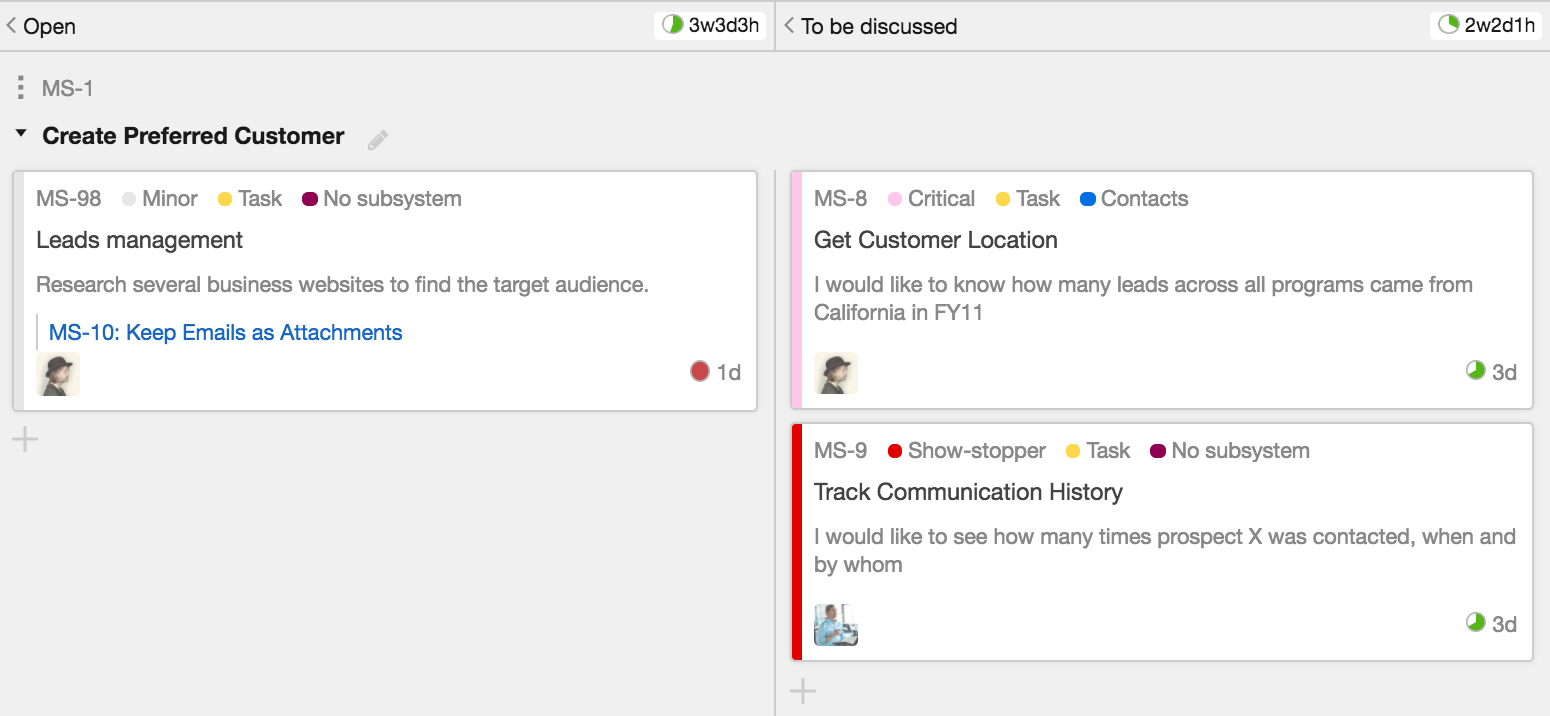
Task: Click the 3w3d3h estimation pie icon
Action: click(672, 25)
